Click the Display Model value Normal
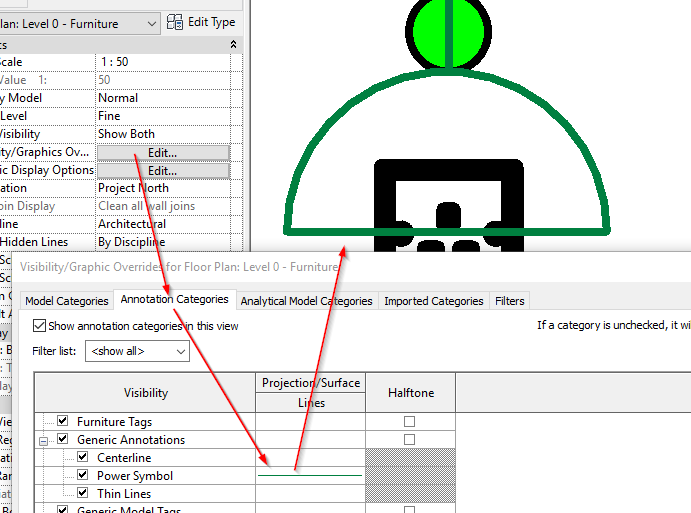Viewport: 691px width, 513px height. pyautogui.click(x=163, y=98)
